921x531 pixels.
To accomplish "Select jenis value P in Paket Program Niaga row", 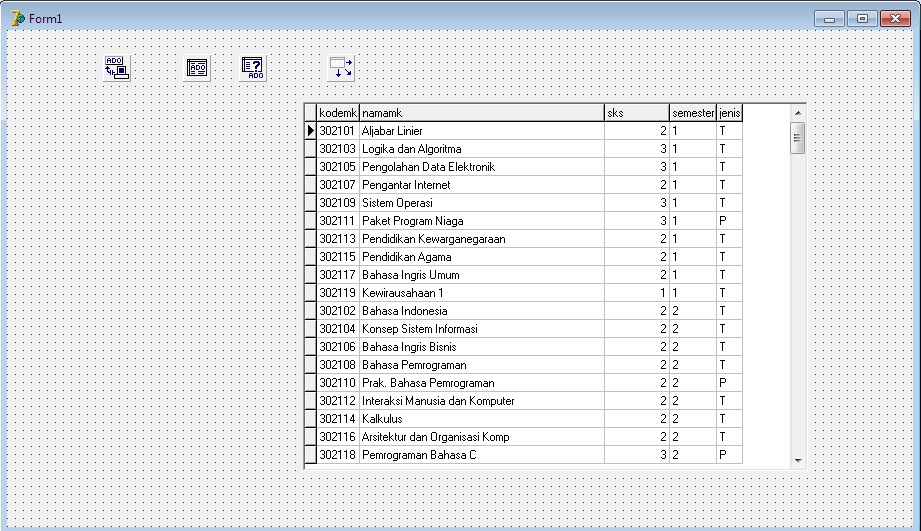I will point(730,221).
